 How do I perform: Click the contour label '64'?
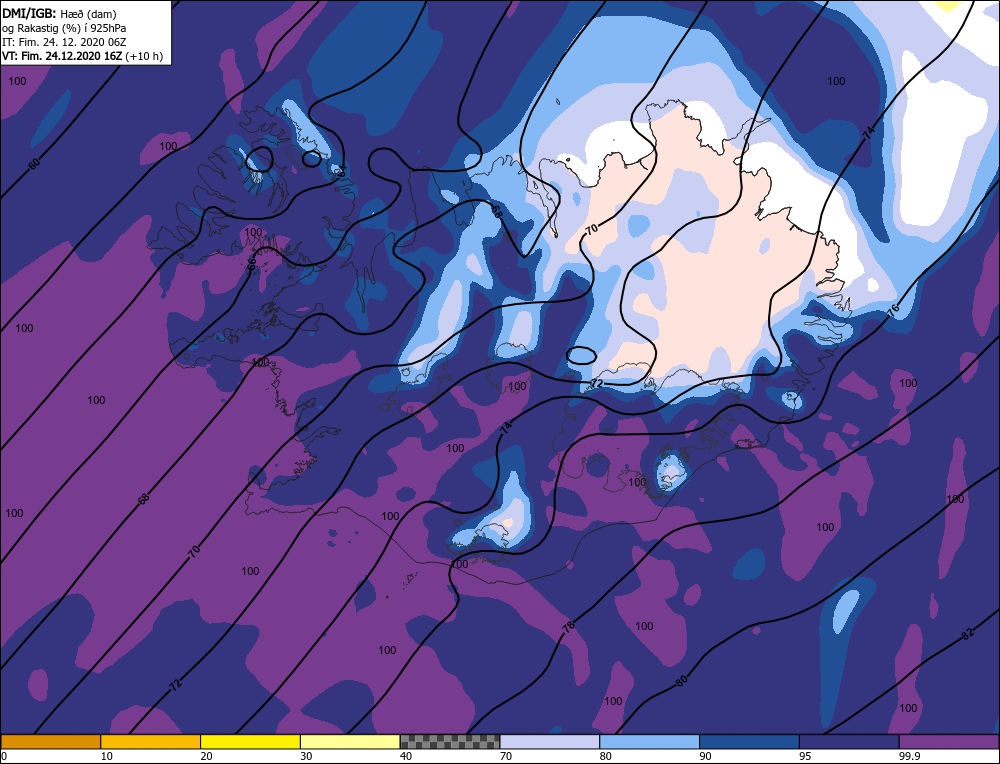pyautogui.click(x=342, y=171)
